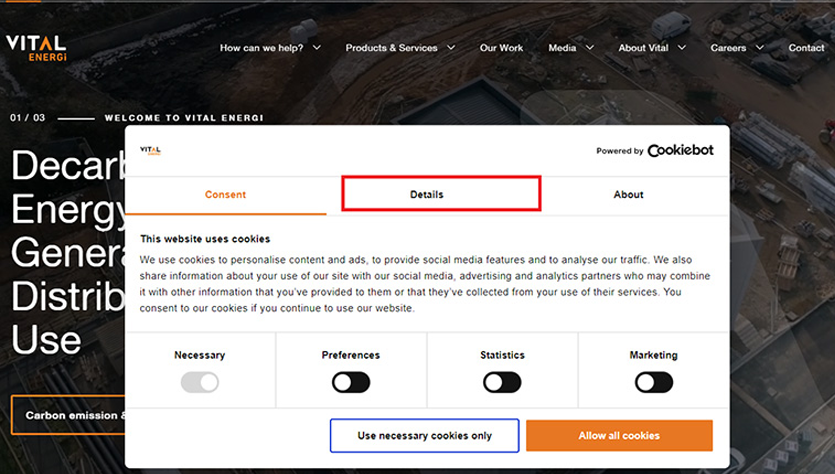Click the 'Carbon emission' hero button
The width and height of the screenshot is (835, 474).
tap(68, 415)
